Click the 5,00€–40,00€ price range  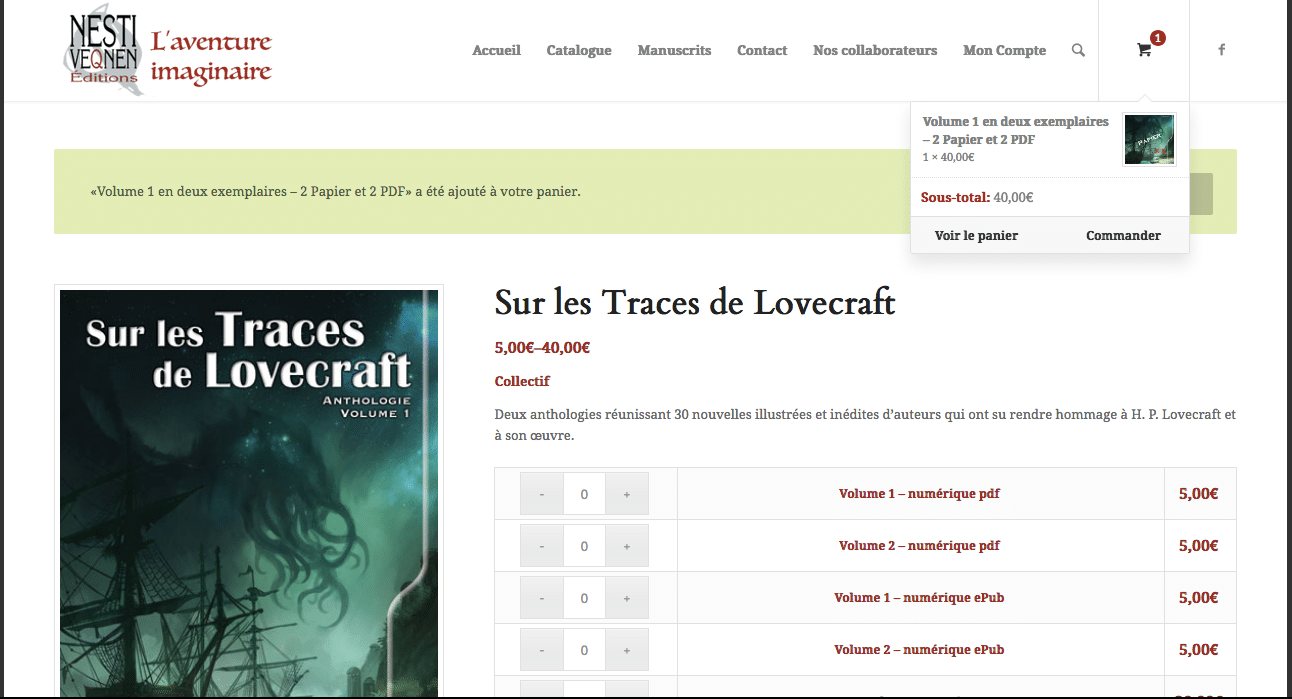pos(542,348)
